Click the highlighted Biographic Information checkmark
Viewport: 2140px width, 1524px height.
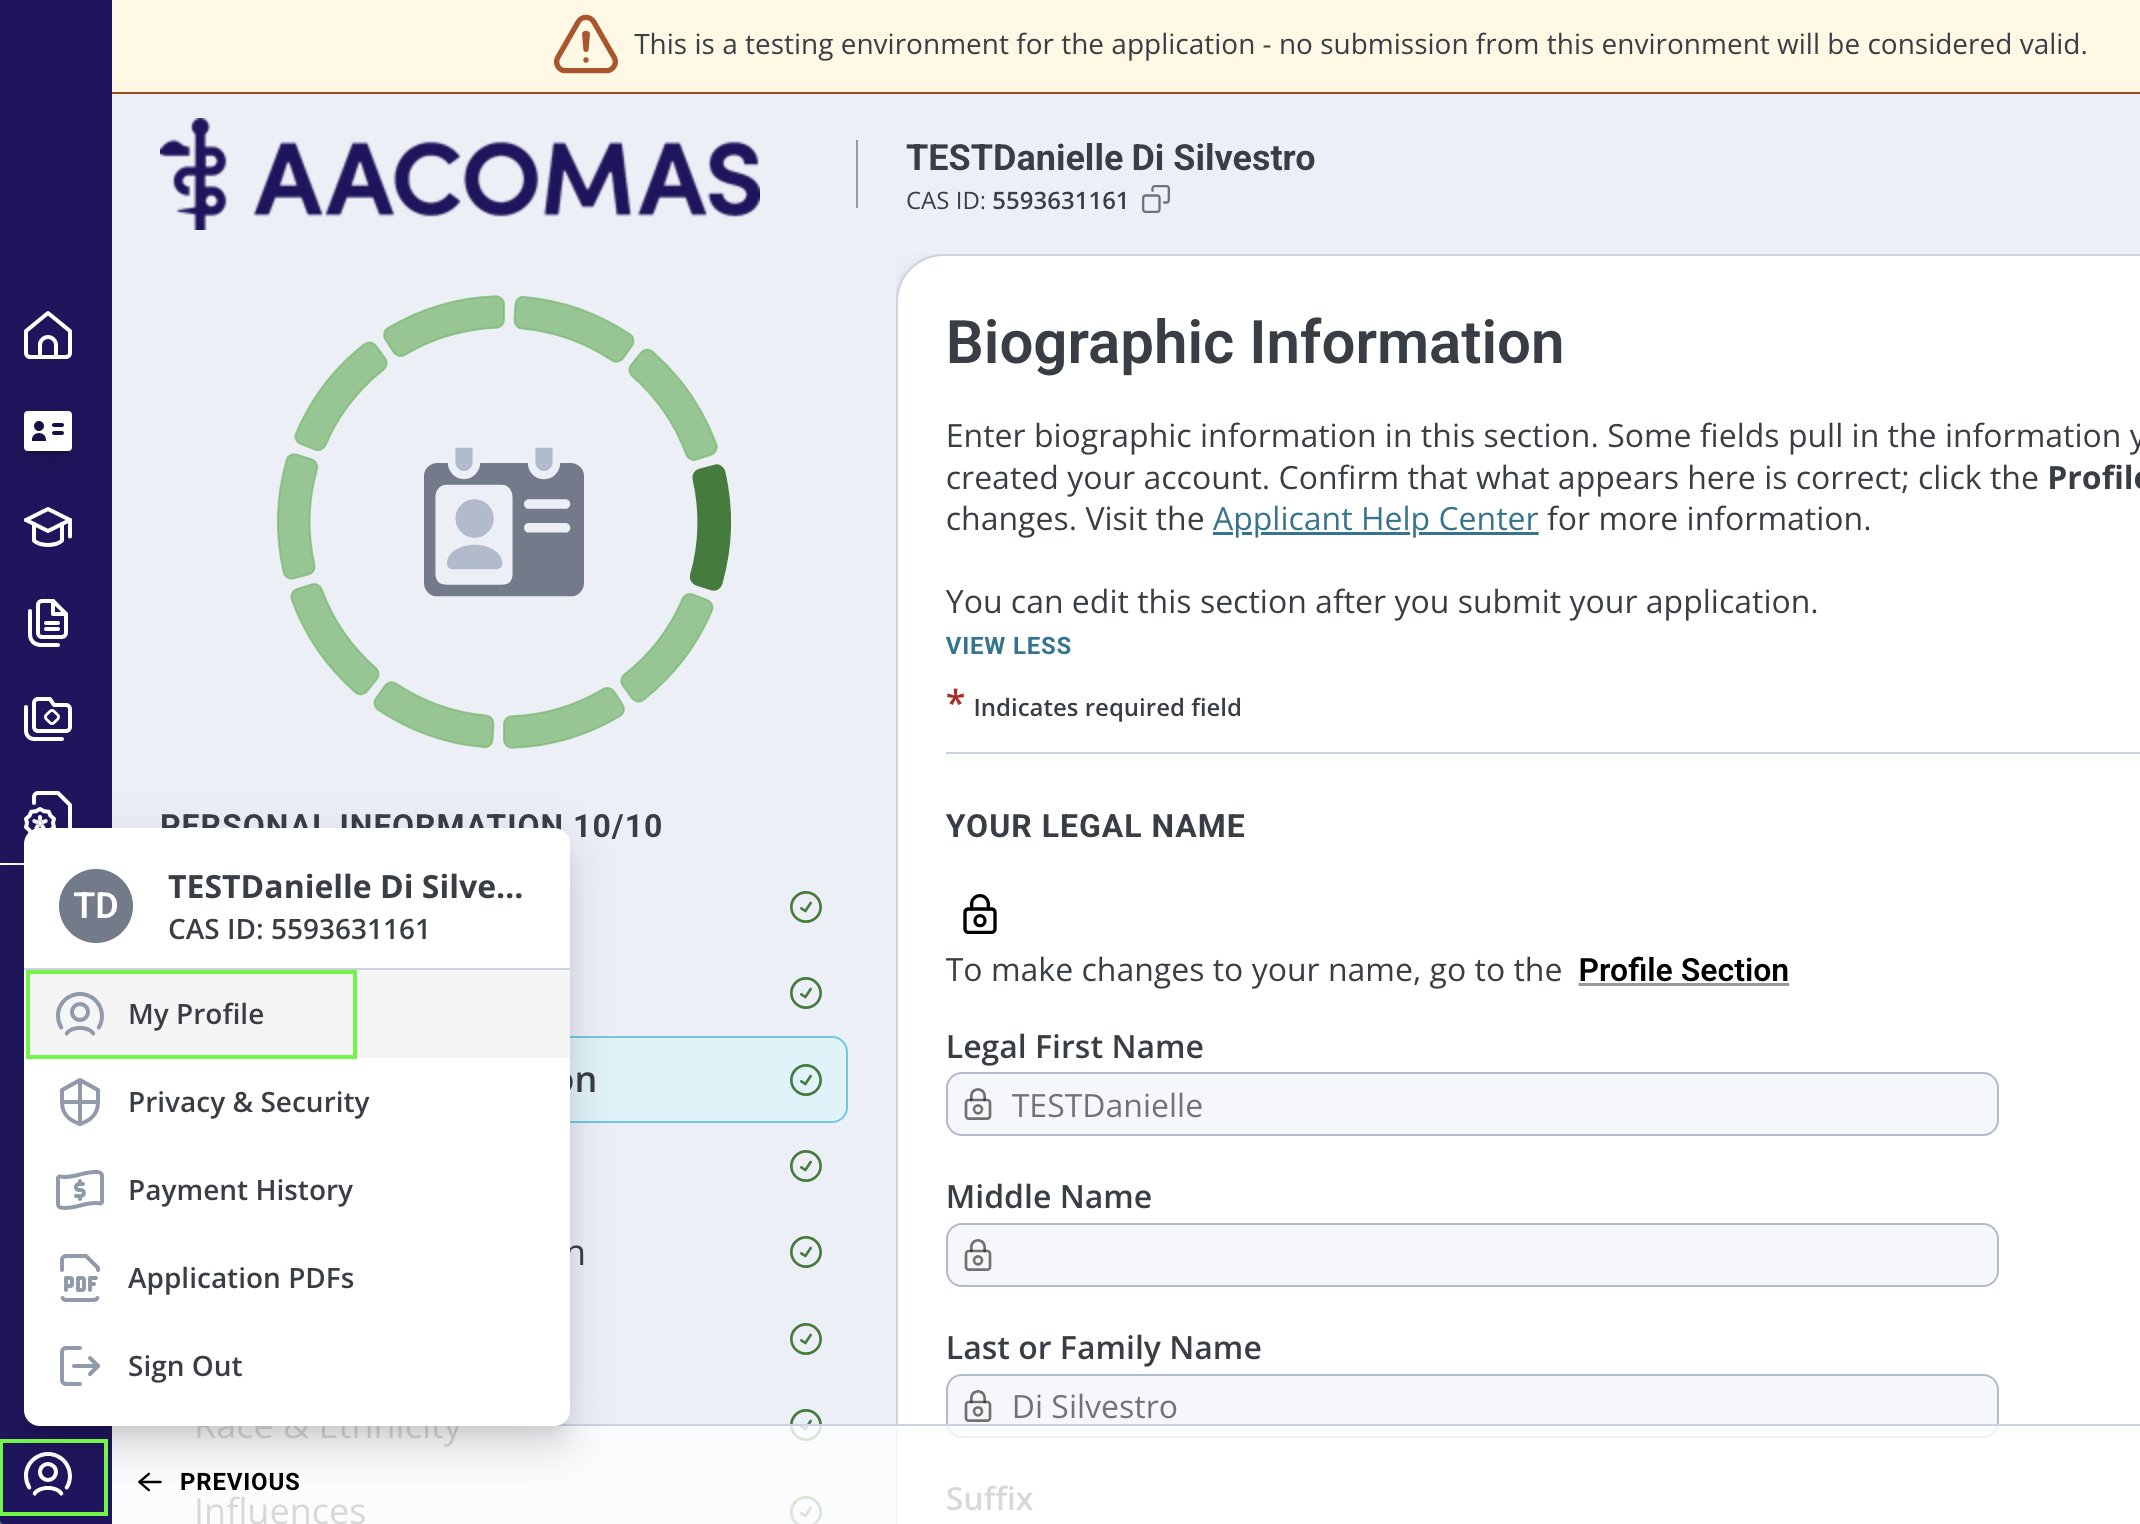click(805, 1080)
